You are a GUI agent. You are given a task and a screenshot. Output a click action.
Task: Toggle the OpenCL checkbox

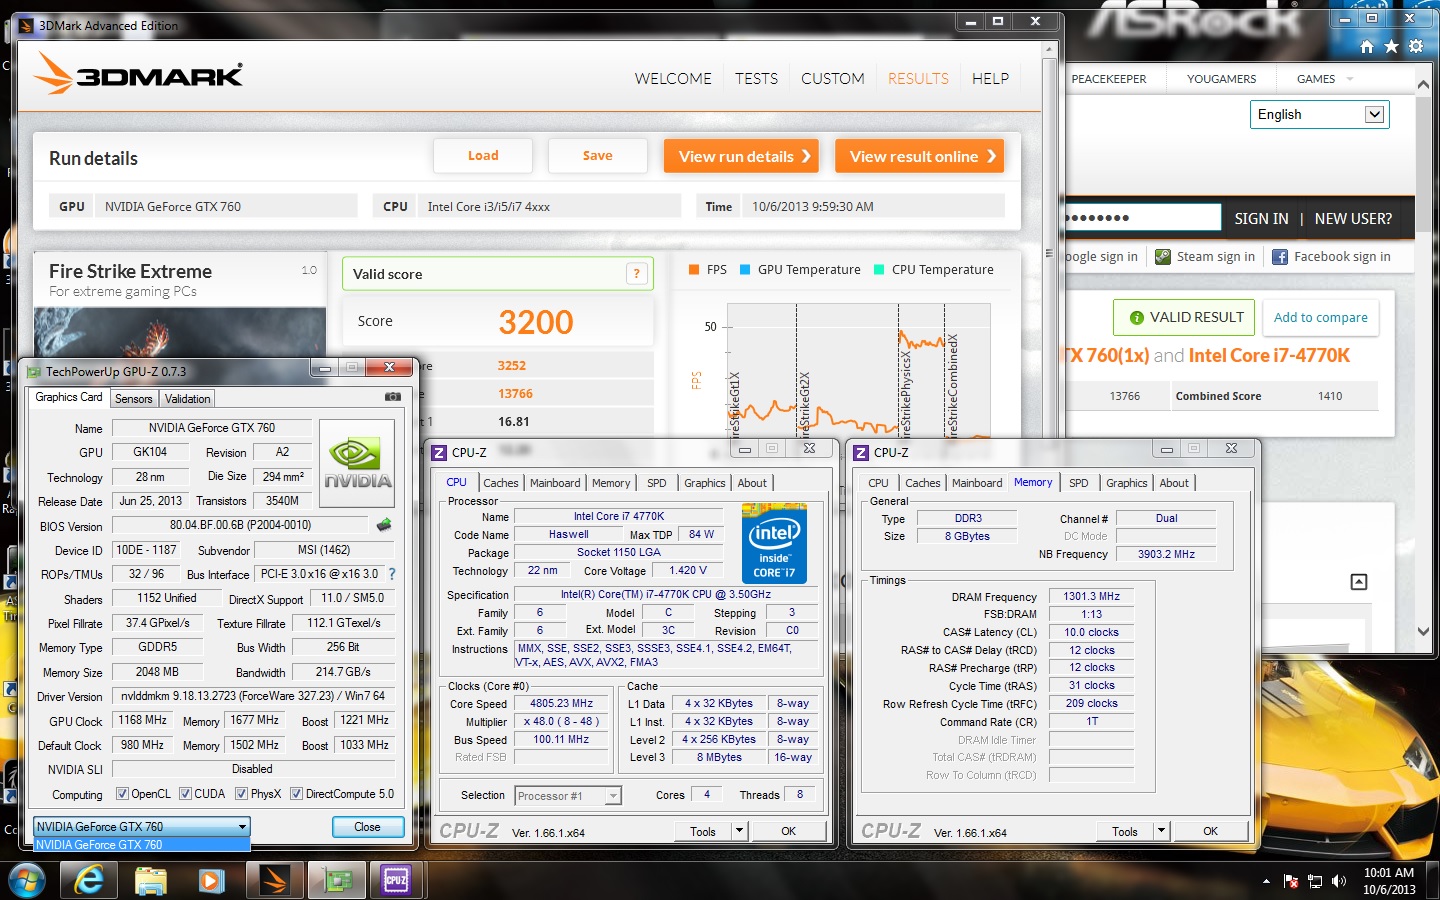point(122,794)
